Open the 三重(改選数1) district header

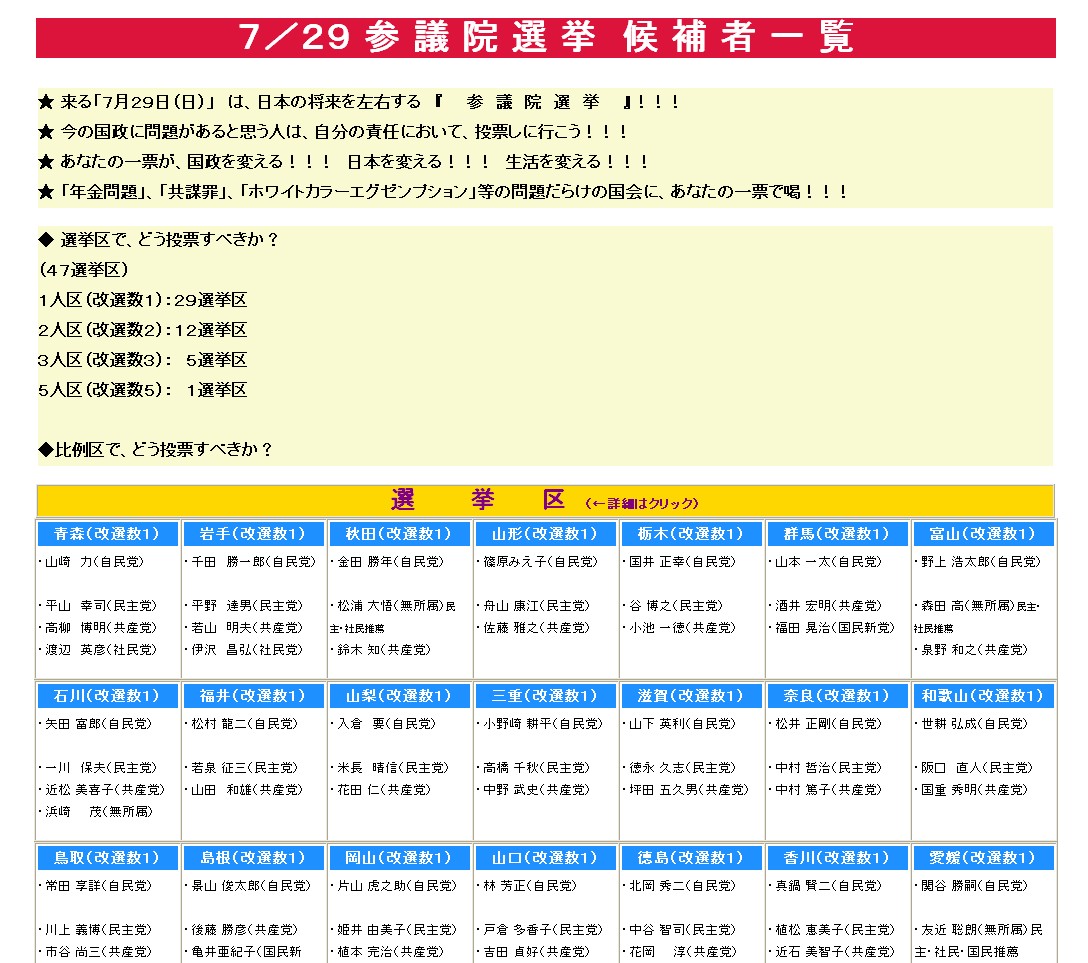click(x=545, y=695)
